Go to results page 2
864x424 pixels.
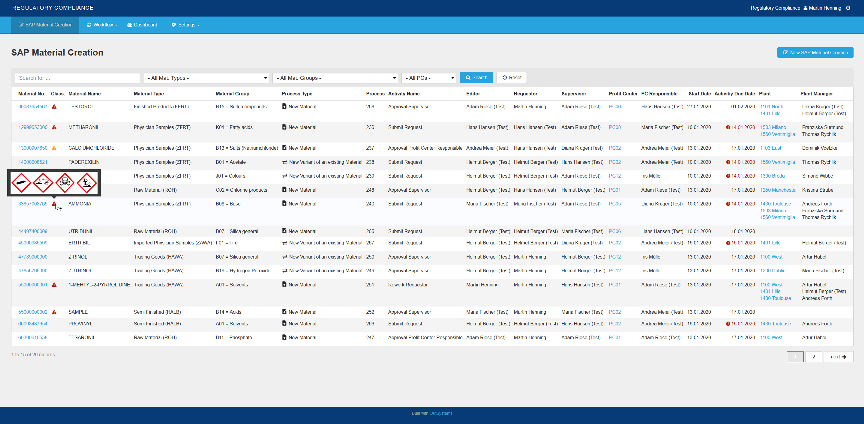813,357
